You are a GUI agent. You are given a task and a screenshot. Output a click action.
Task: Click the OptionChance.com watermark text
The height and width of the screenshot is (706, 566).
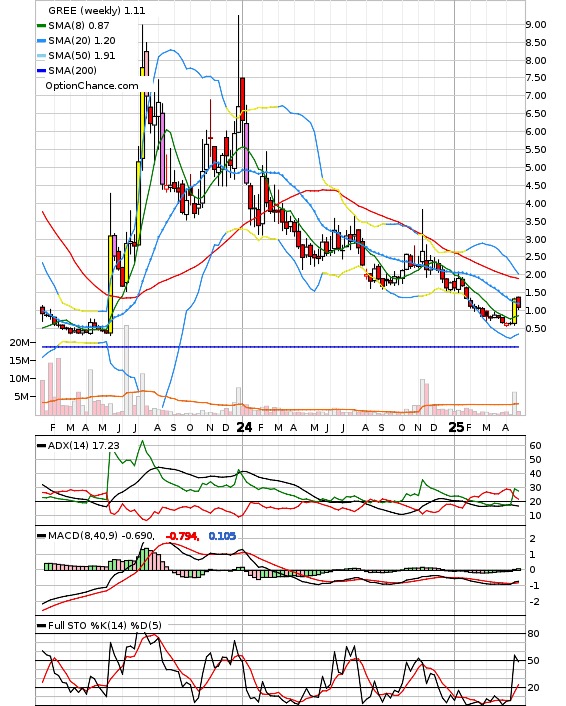click(x=92, y=86)
